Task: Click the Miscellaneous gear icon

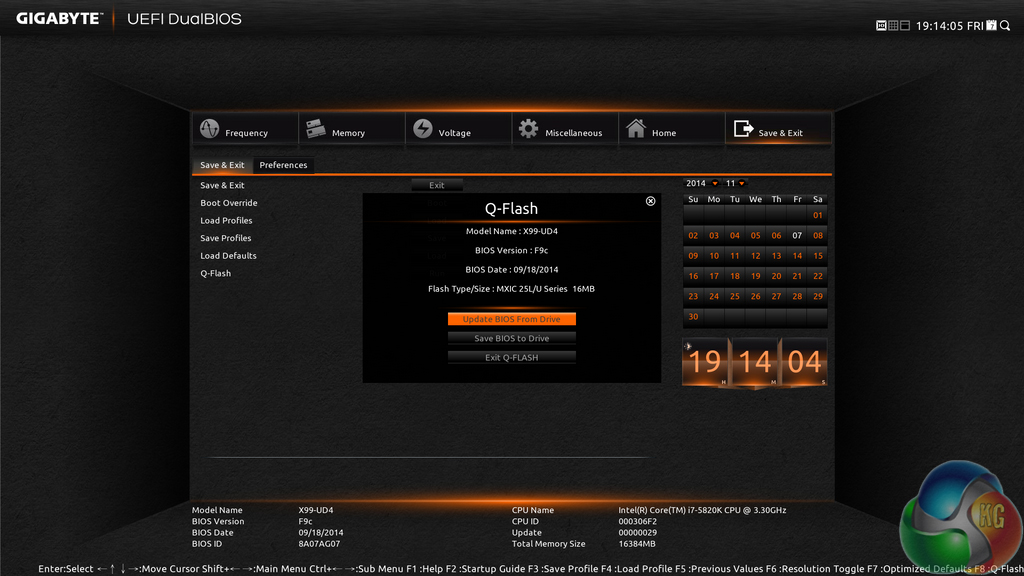Action: coord(528,129)
